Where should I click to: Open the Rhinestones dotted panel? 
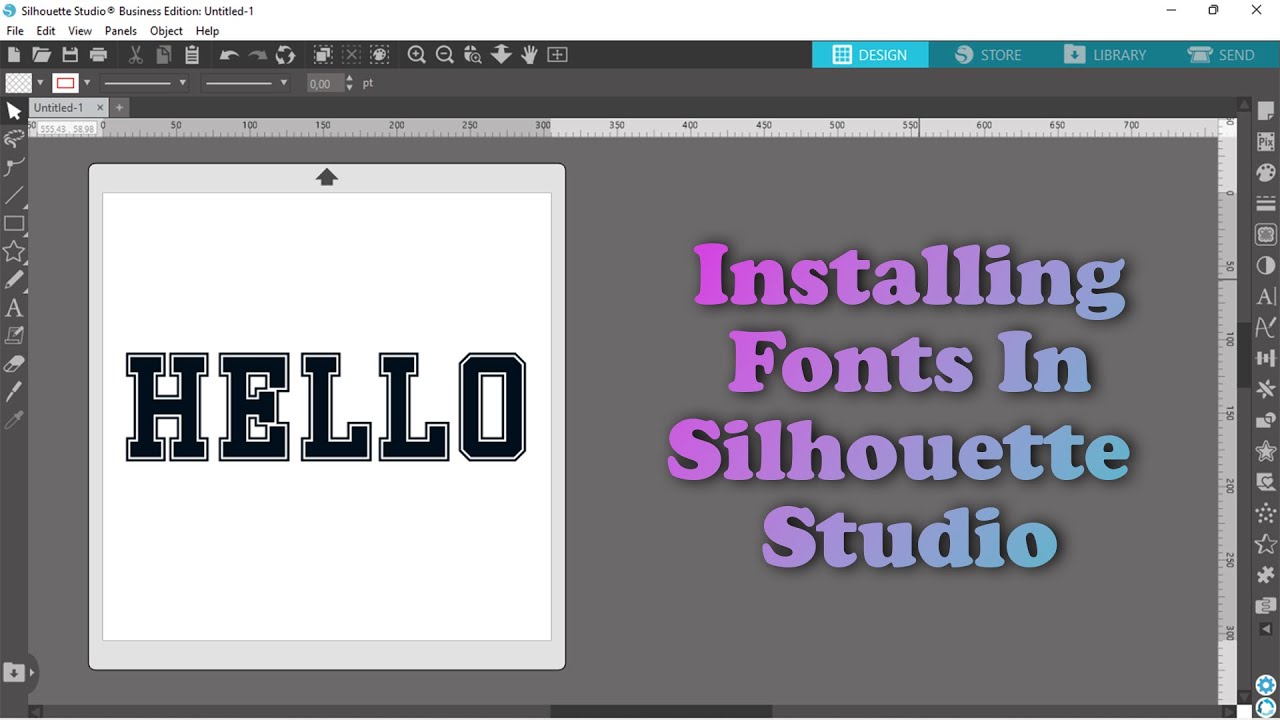click(x=1266, y=513)
